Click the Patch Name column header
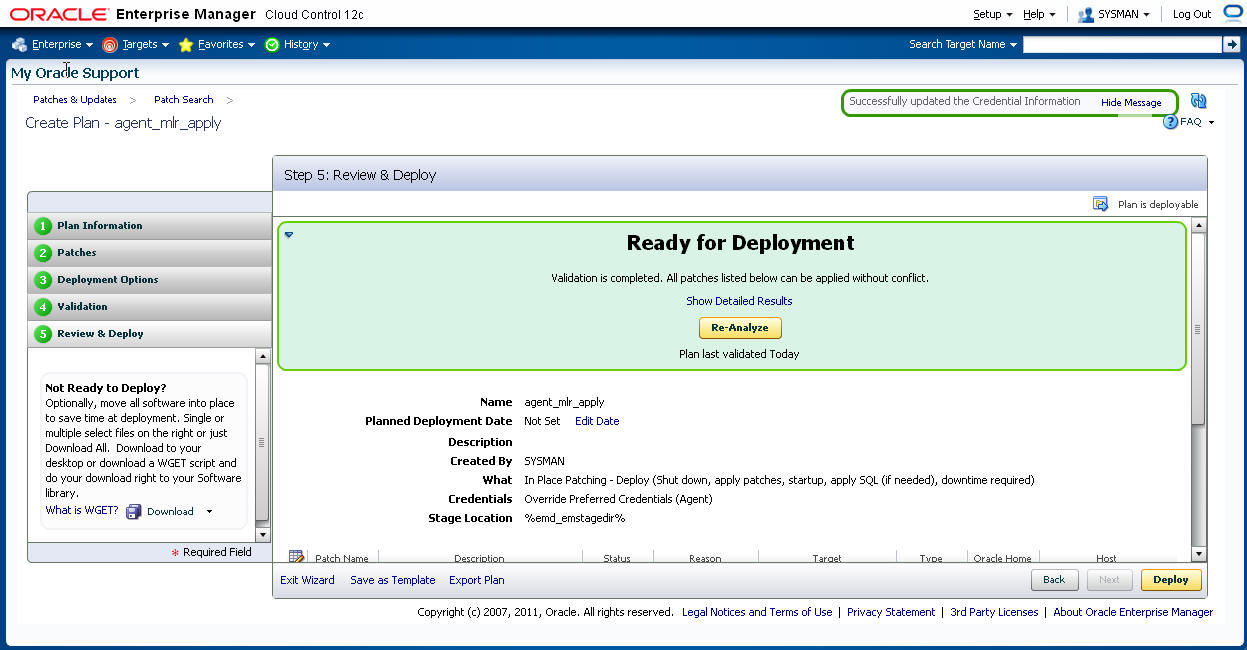1247x650 pixels. tap(342, 558)
